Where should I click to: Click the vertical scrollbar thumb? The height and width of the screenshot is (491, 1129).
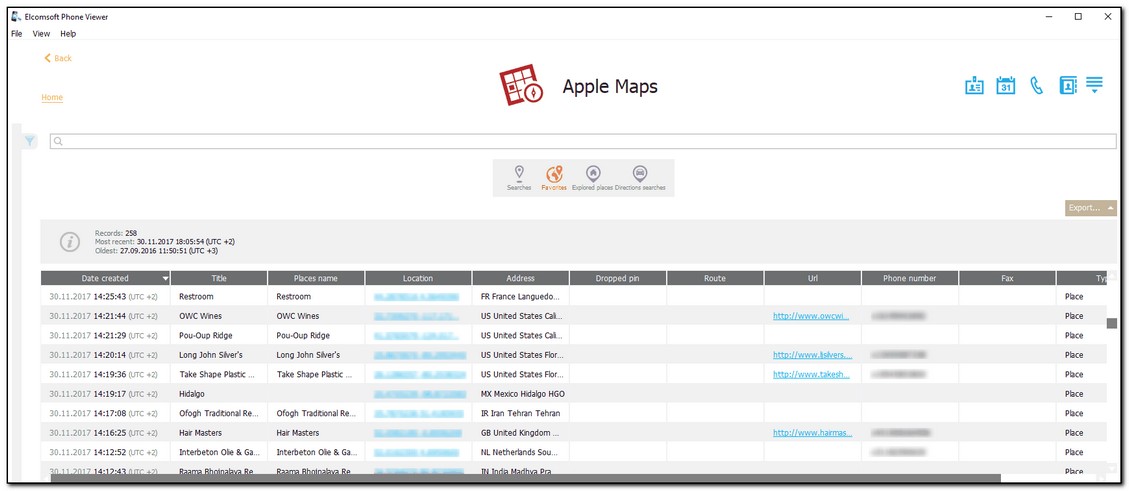pos(1112,323)
